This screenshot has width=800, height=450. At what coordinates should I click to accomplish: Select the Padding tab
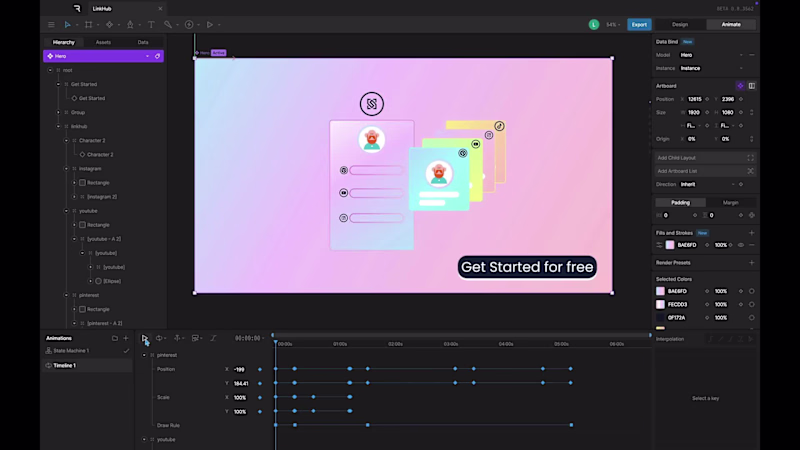pyautogui.click(x=680, y=203)
